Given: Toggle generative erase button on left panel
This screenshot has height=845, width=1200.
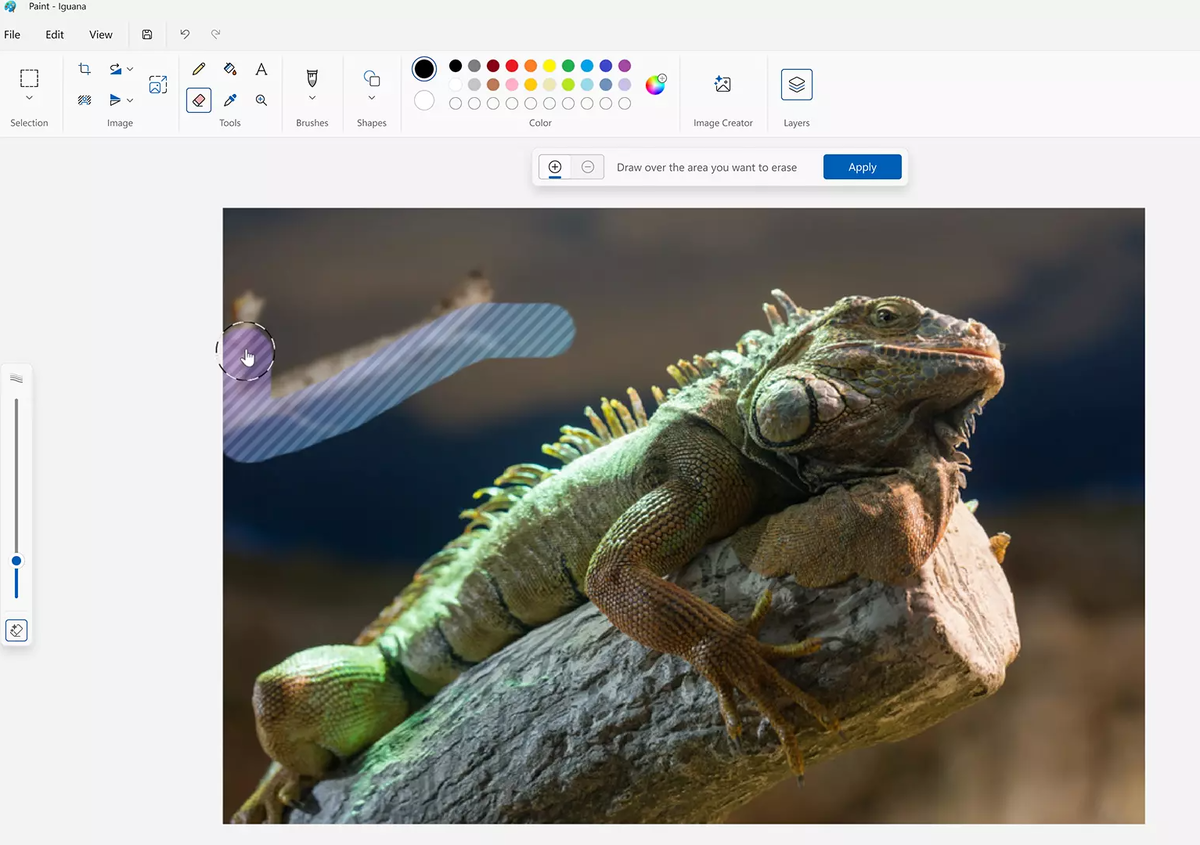Looking at the screenshot, I should point(16,630).
